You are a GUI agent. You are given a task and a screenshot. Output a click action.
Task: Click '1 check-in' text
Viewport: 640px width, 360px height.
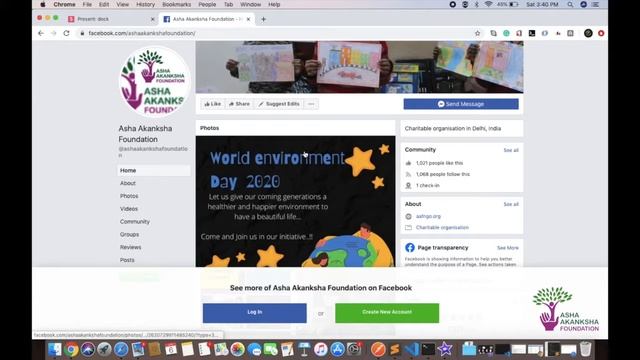tap(427, 185)
